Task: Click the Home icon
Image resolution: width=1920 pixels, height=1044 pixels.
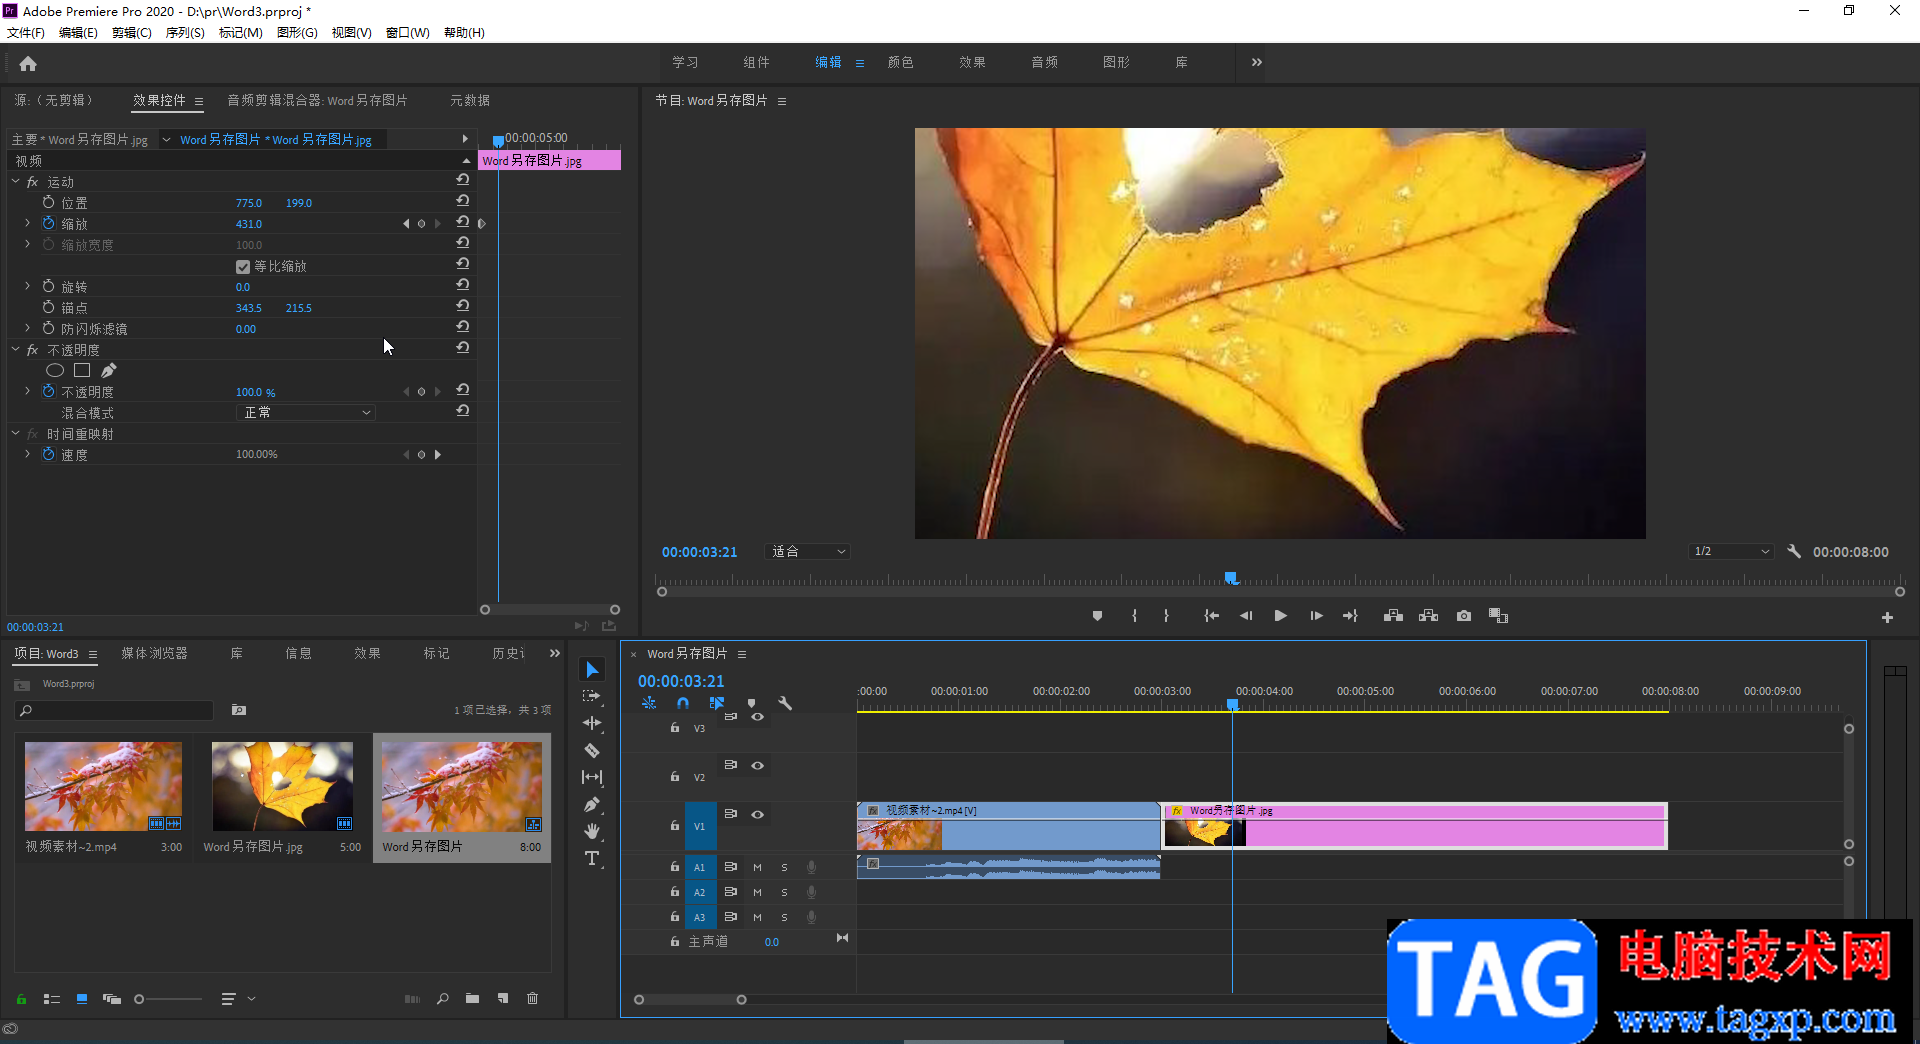Action: pos(28,64)
